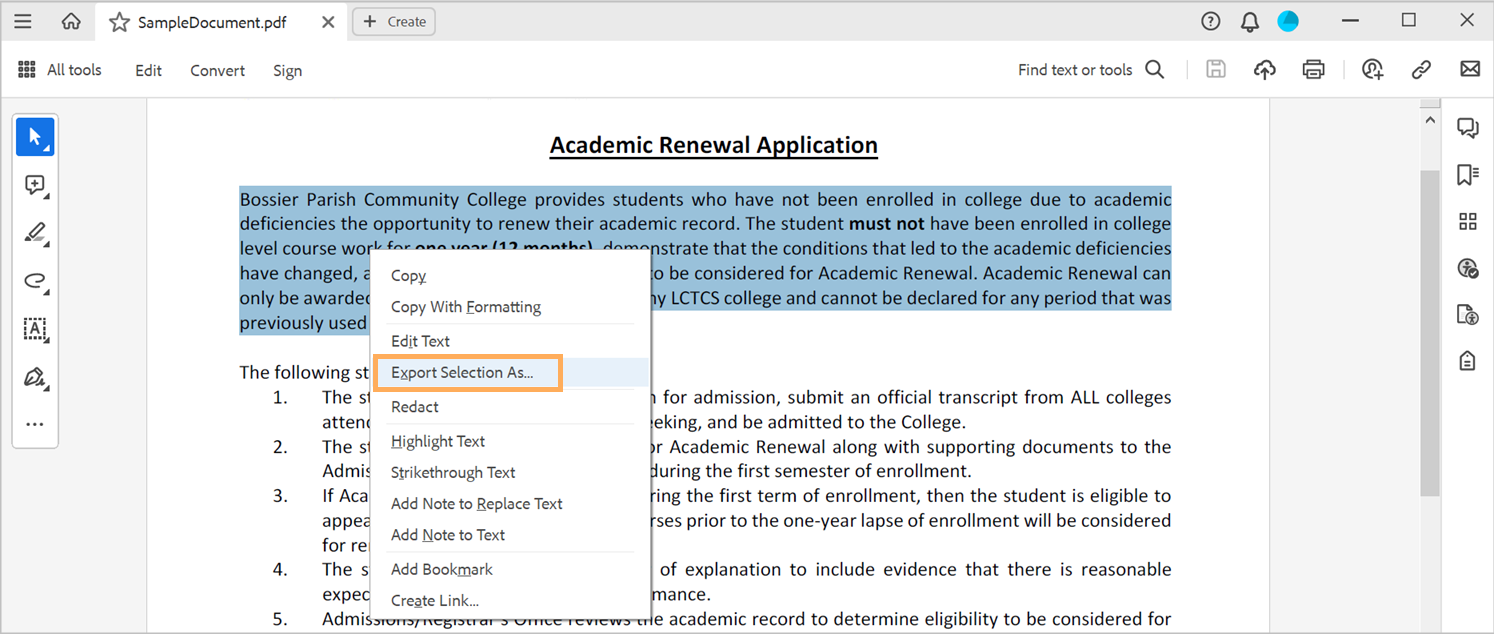Open the bookmarks panel icon
This screenshot has height=634, width=1494.
tap(1467, 175)
